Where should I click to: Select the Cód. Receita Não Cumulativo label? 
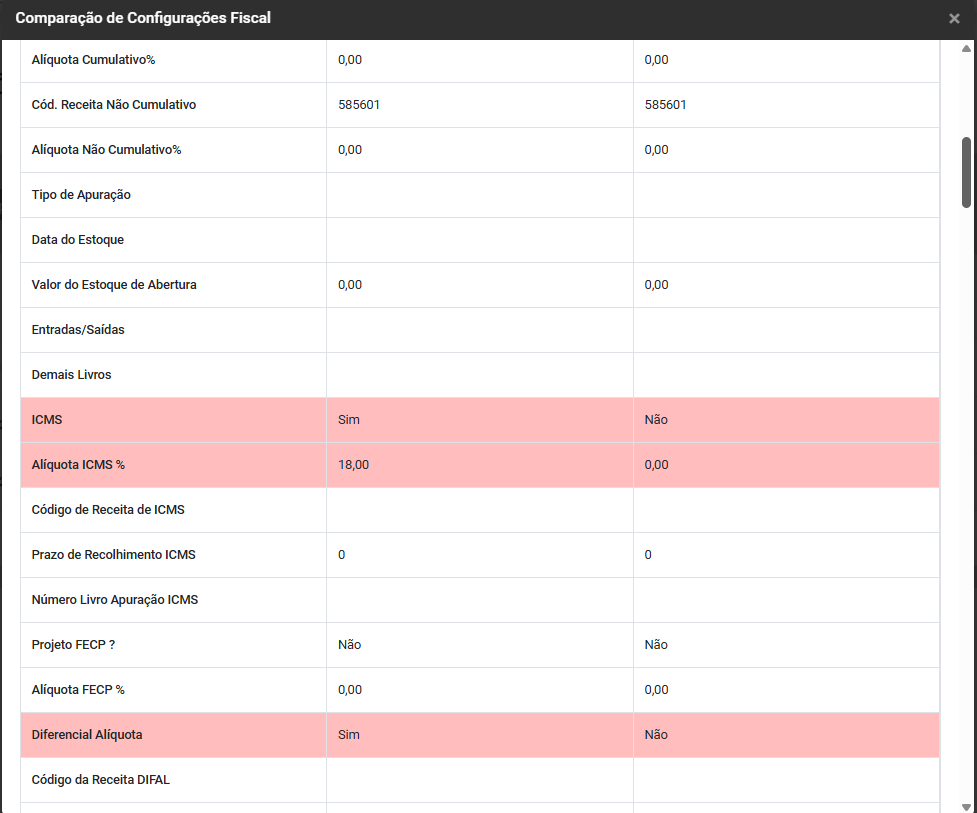click(114, 105)
